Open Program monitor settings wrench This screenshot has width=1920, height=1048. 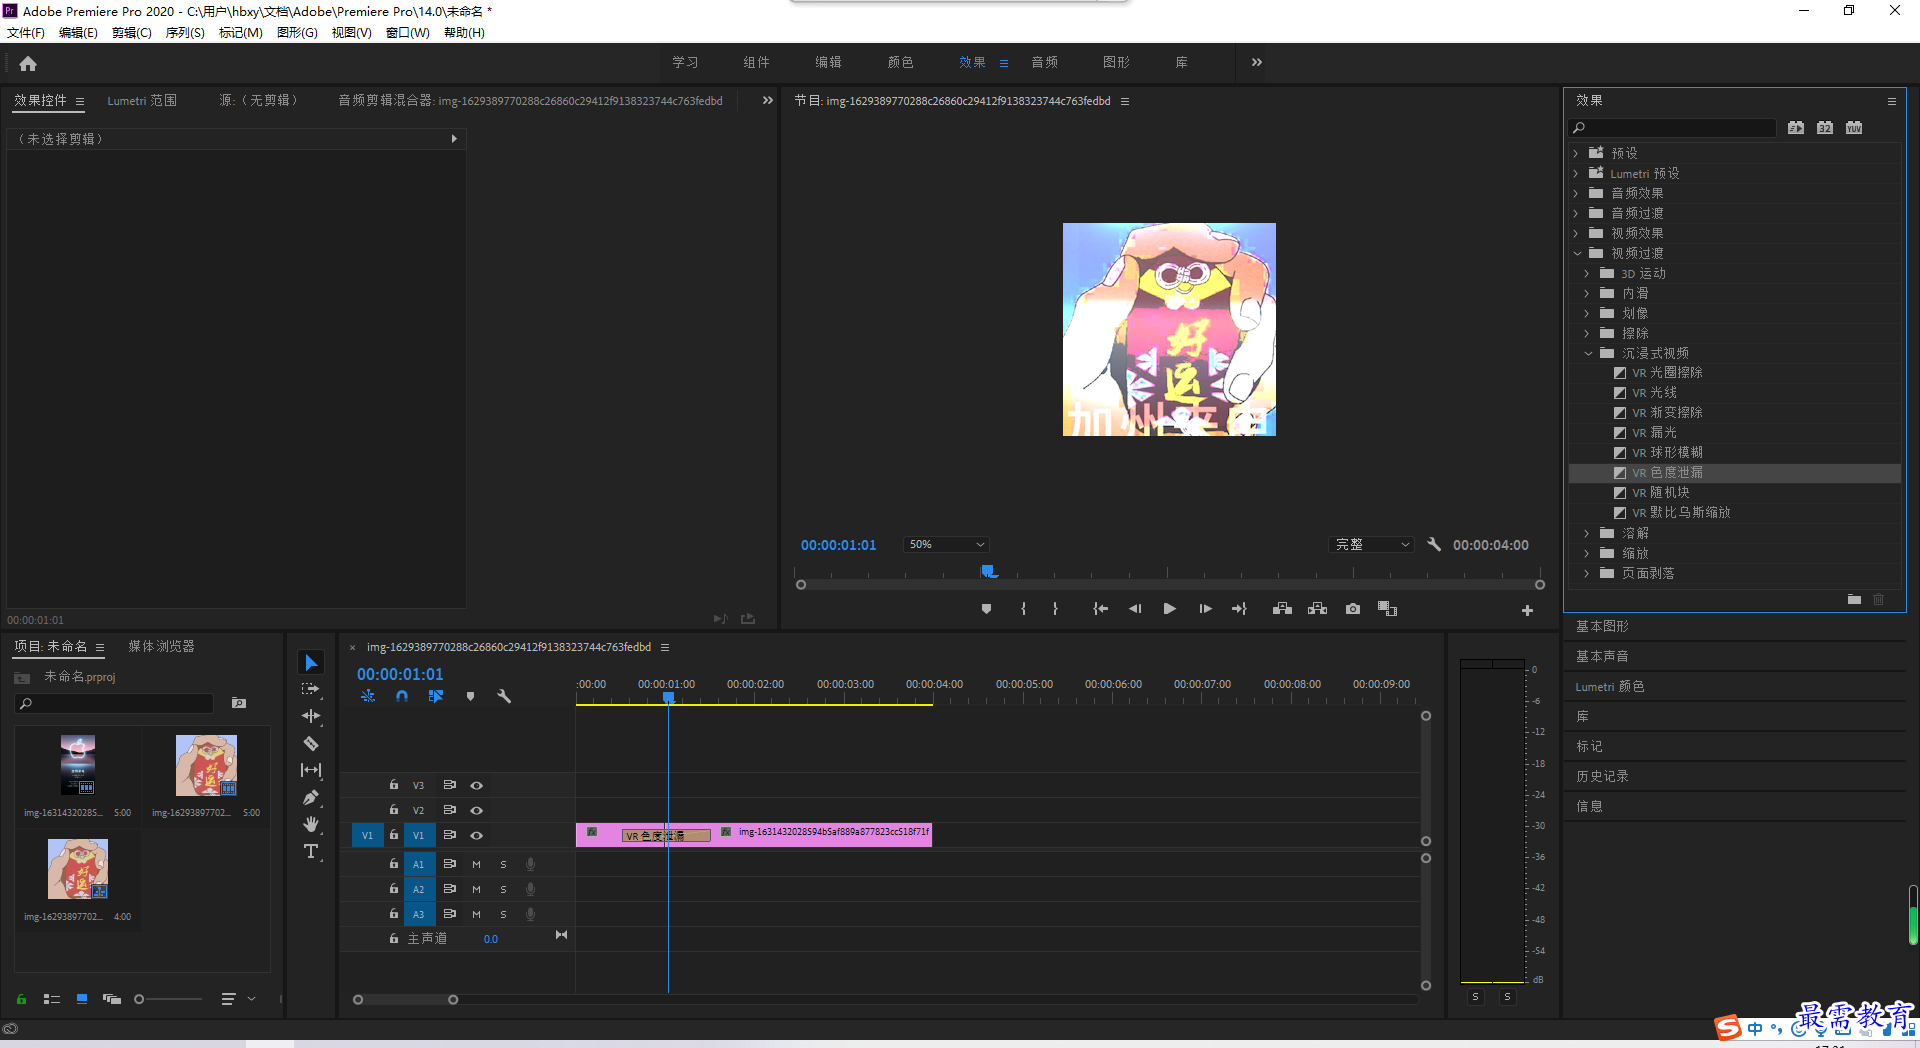(x=1434, y=544)
